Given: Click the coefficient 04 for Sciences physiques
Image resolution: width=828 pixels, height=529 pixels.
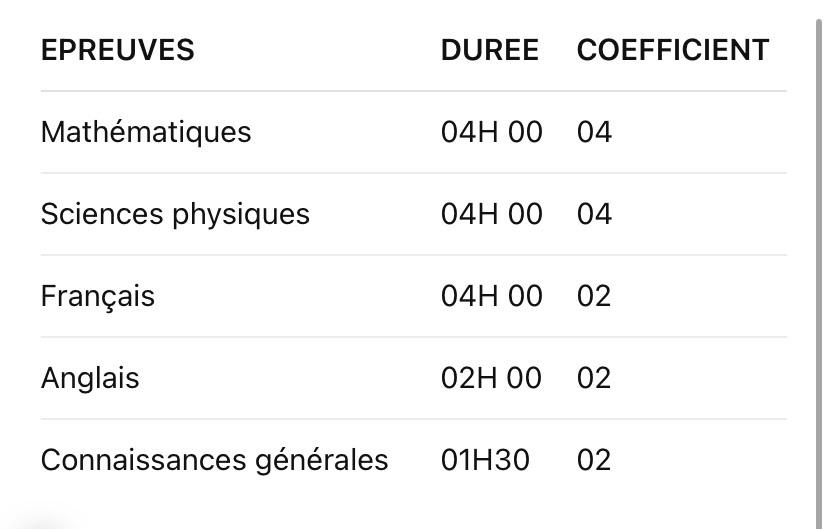Looking at the screenshot, I should [594, 214].
